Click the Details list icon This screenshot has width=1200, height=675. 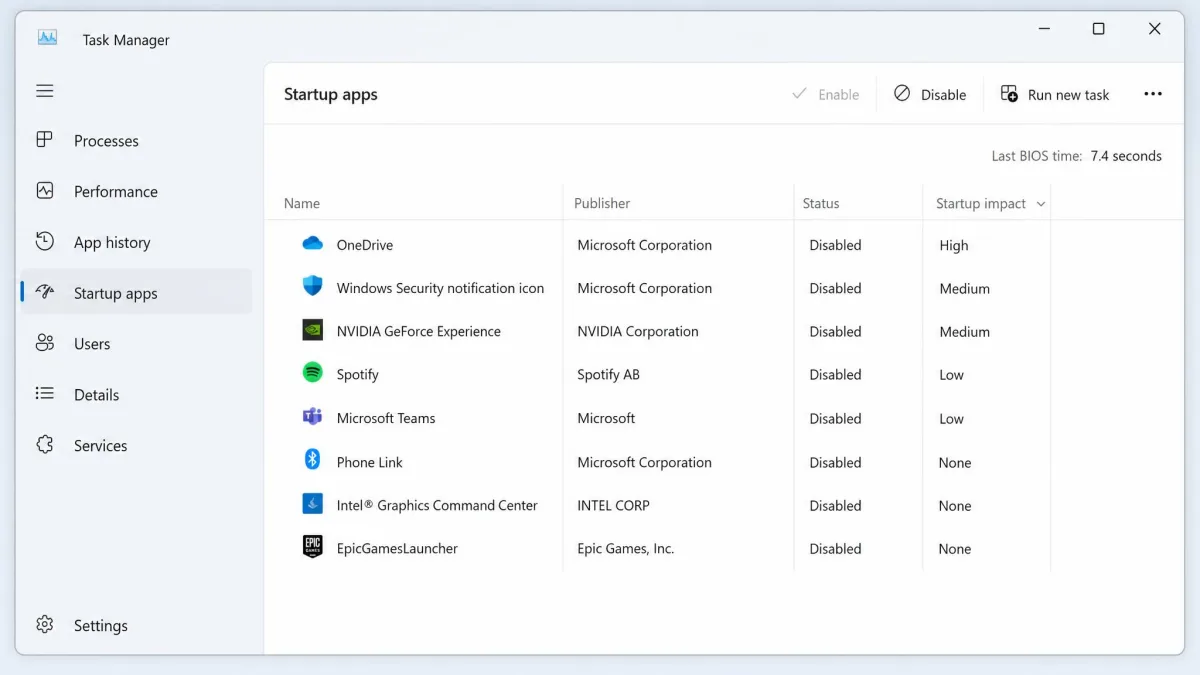point(45,394)
